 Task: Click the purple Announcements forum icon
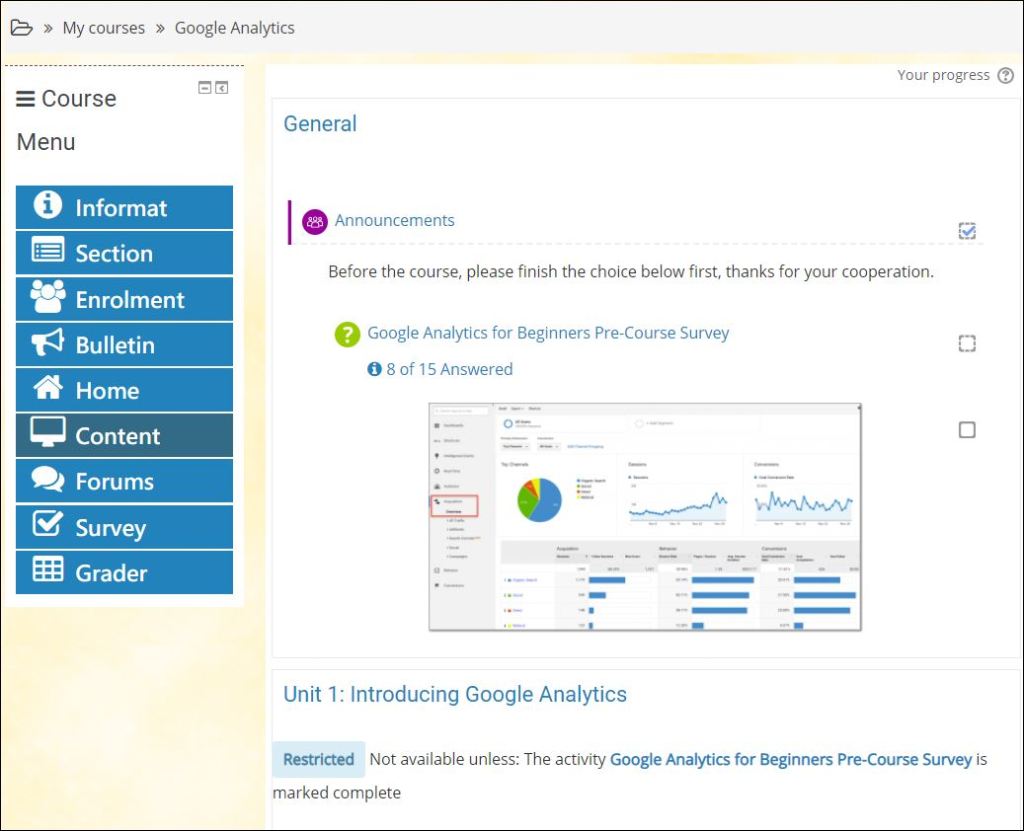[x=315, y=221]
